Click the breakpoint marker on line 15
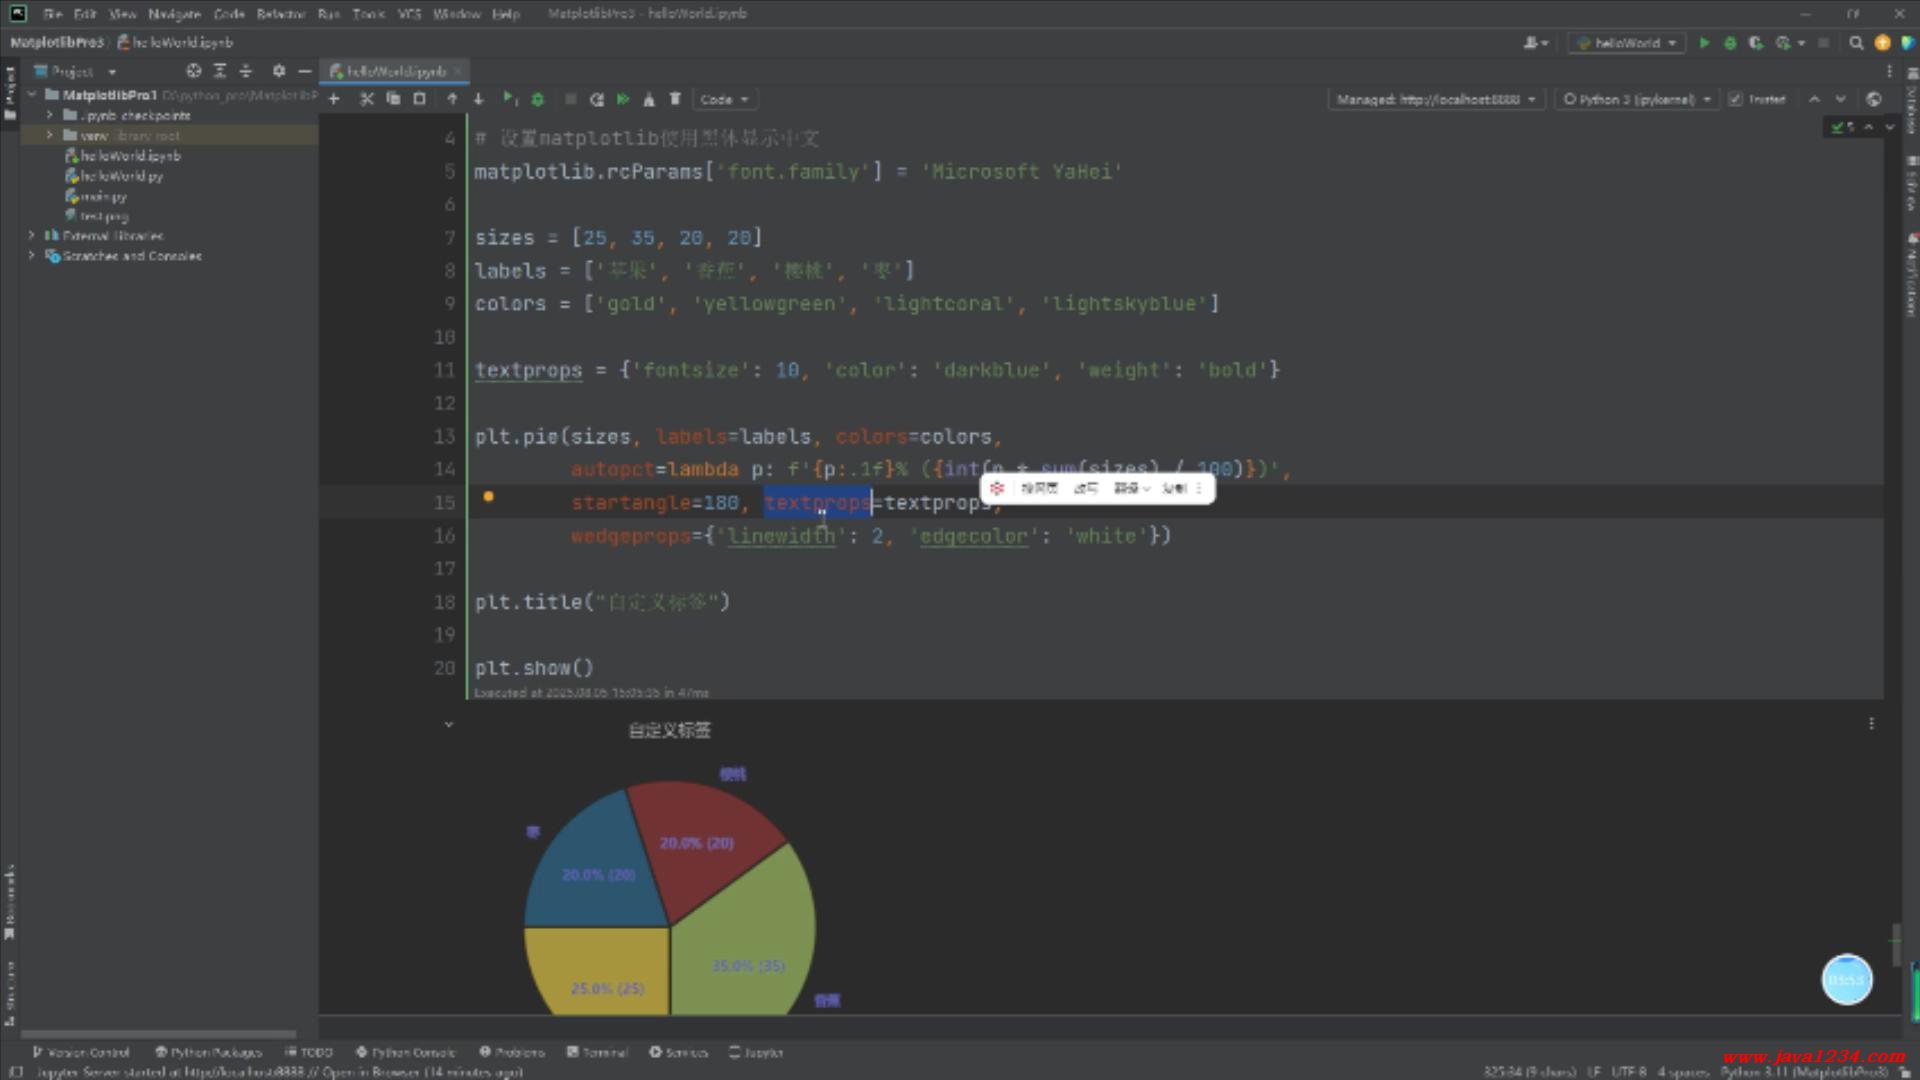 (x=488, y=496)
